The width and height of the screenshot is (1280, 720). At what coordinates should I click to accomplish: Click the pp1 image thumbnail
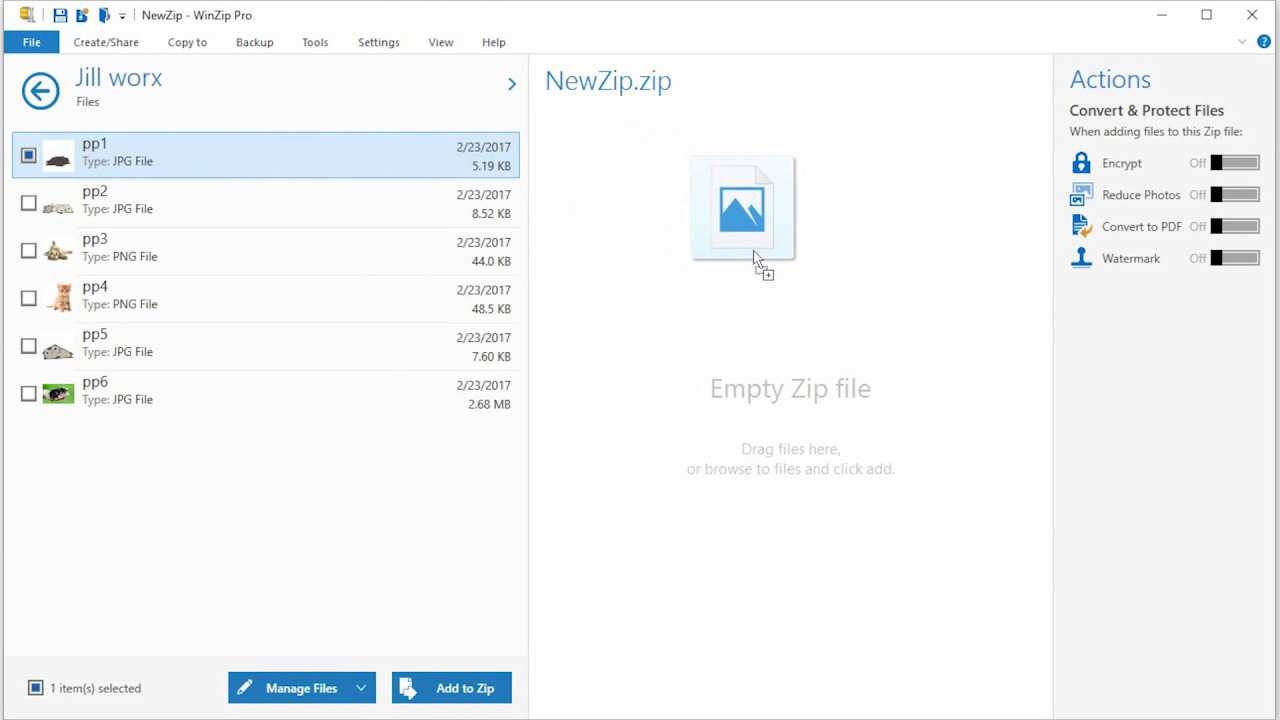point(58,156)
